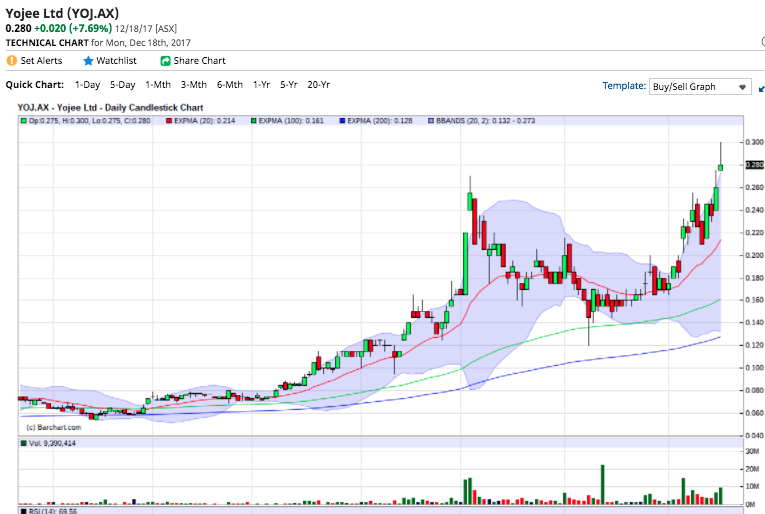This screenshot has height=514, width=765.
Task: Select the 5-Day quick chart
Action: coord(122,85)
